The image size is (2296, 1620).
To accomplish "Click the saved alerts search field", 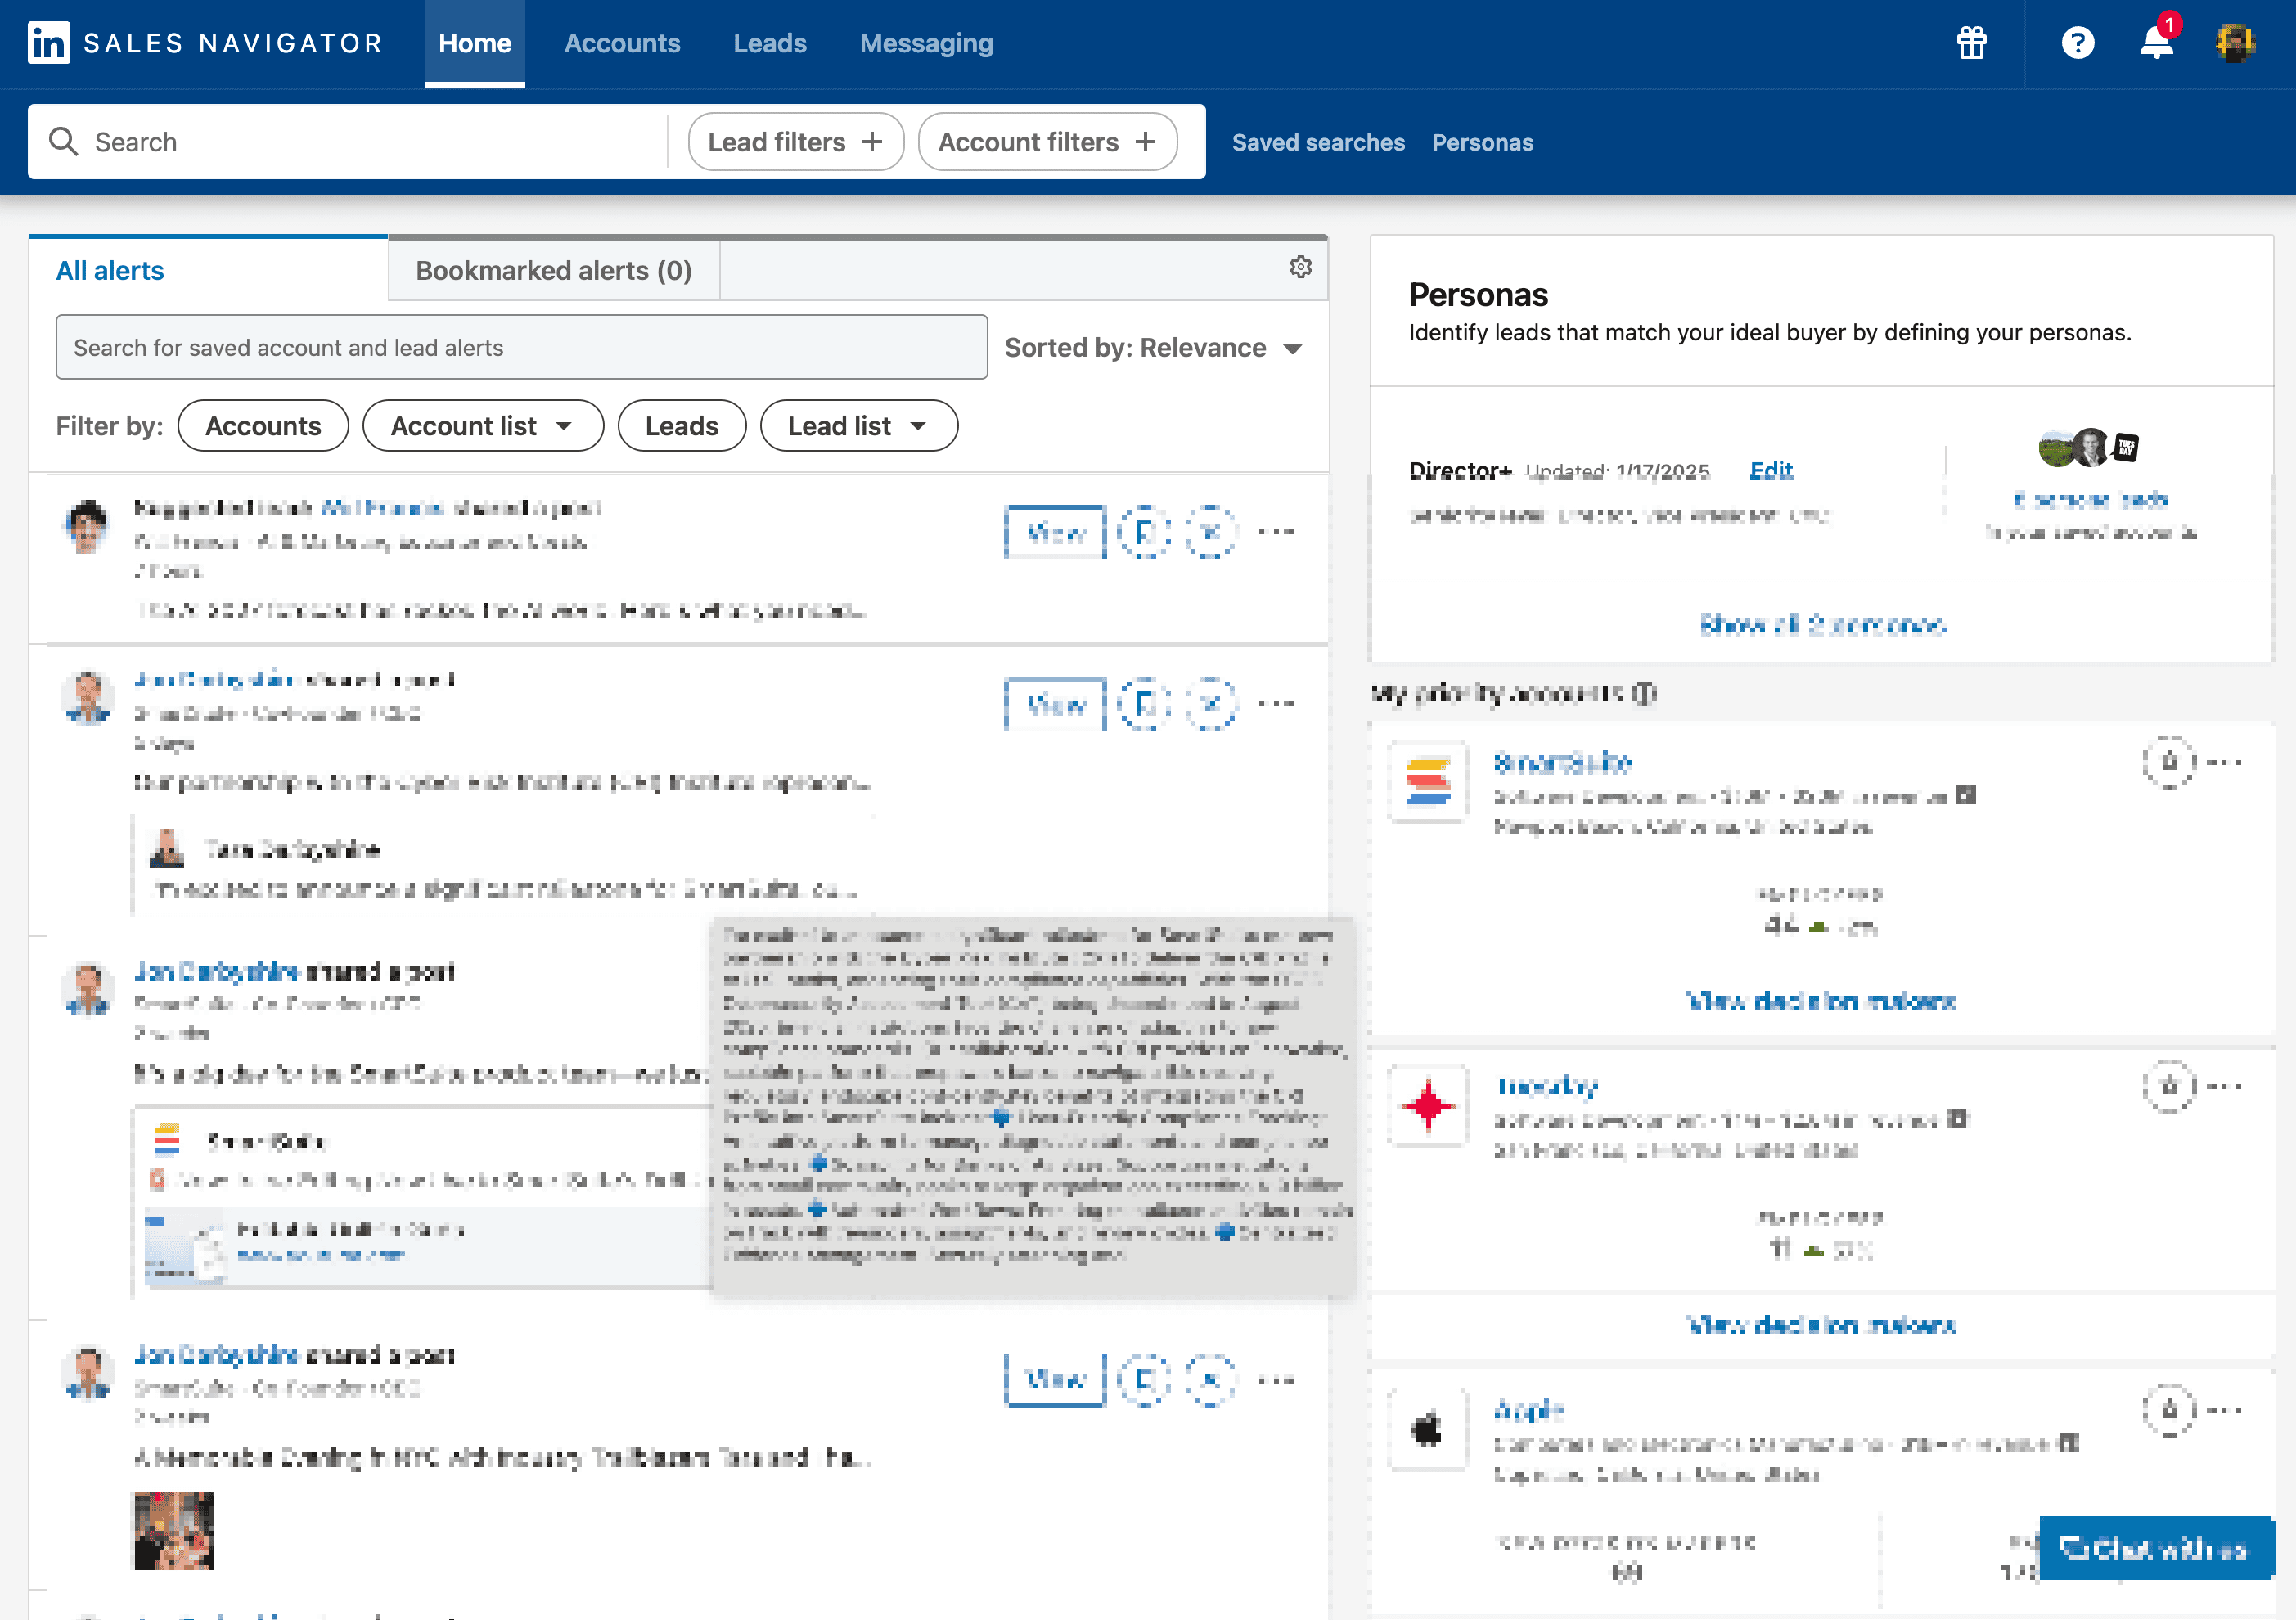I will click(521, 348).
